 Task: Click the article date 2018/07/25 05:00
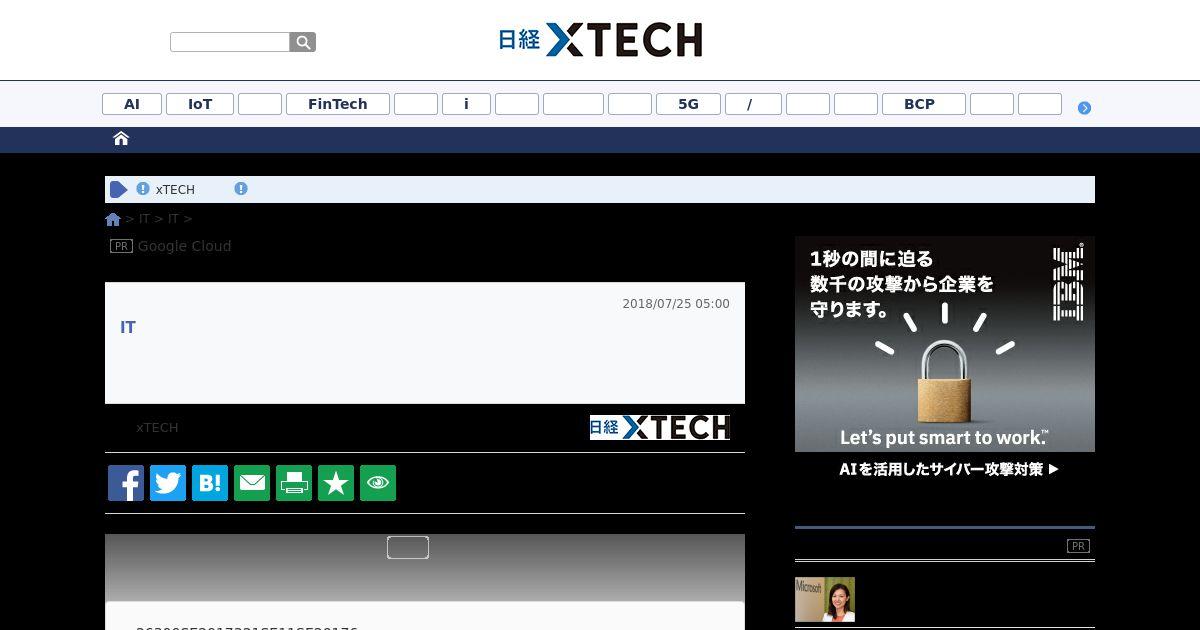[x=676, y=304]
